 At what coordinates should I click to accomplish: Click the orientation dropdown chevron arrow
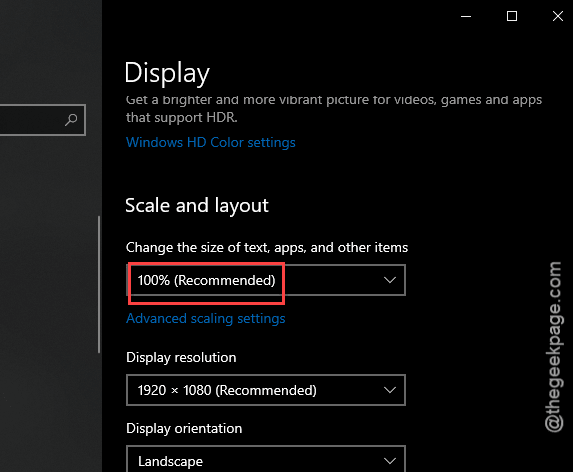[390, 461]
